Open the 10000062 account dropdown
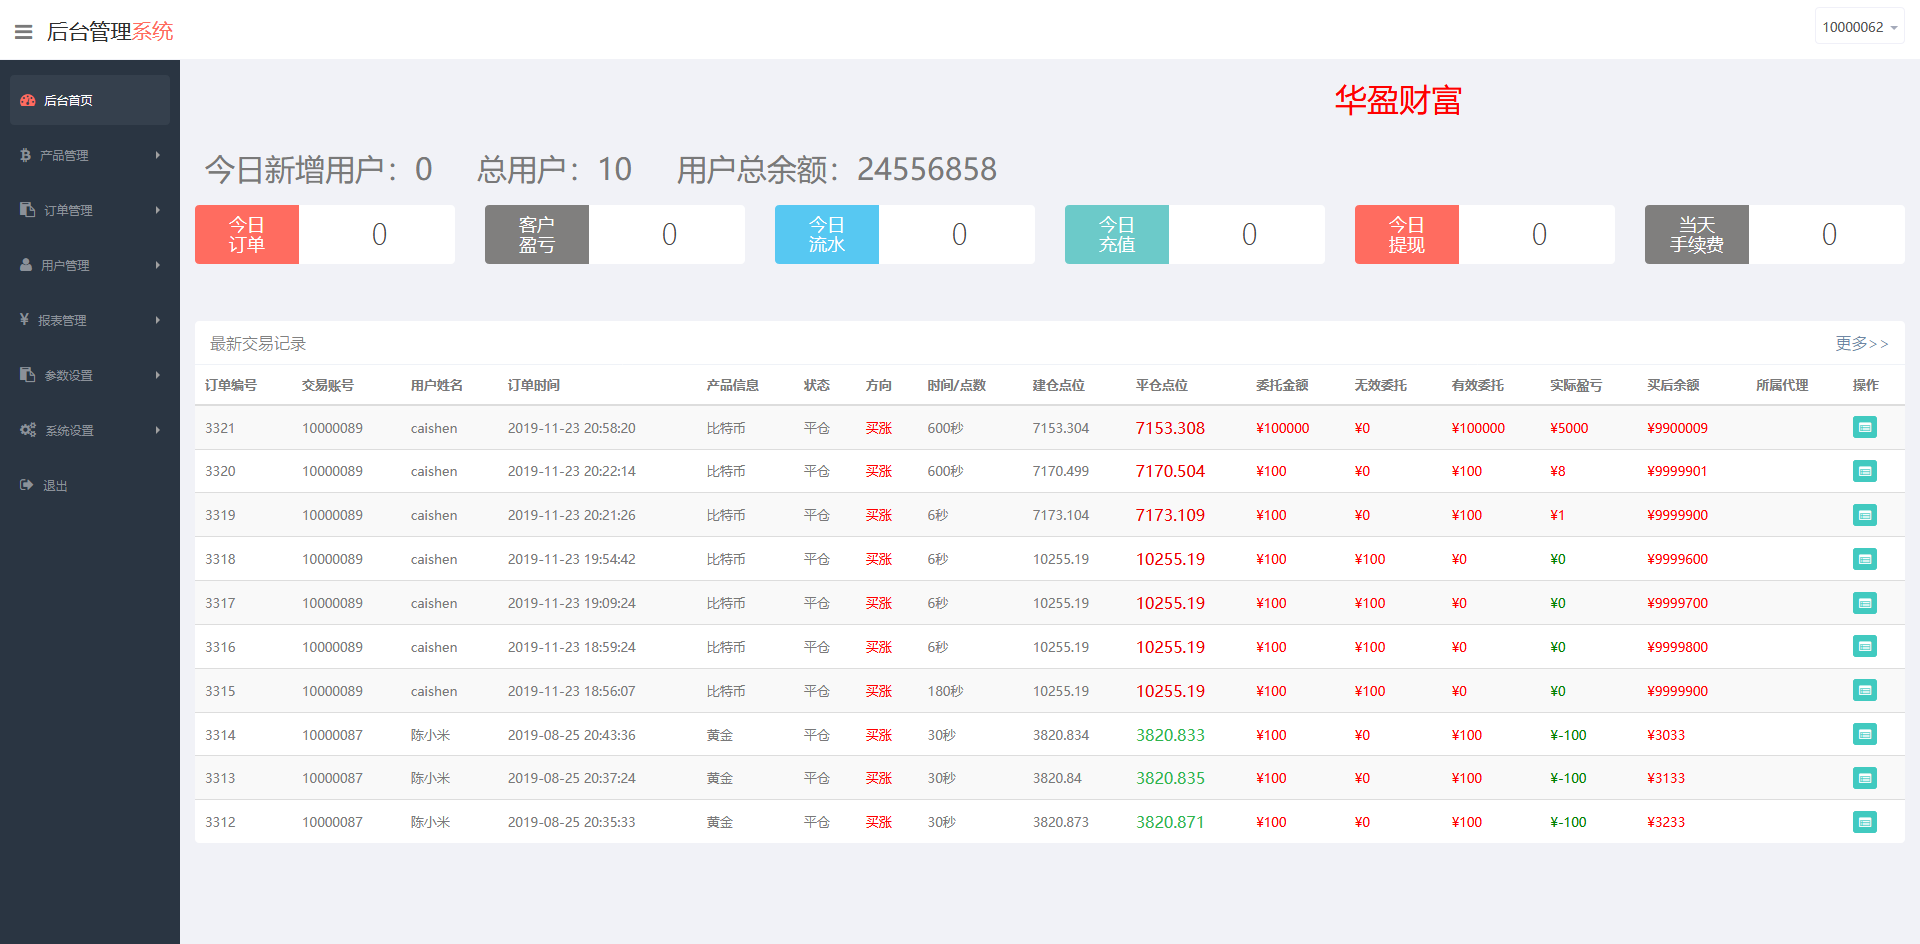This screenshot has height=944, width=1920. [x=1859, y=27]
